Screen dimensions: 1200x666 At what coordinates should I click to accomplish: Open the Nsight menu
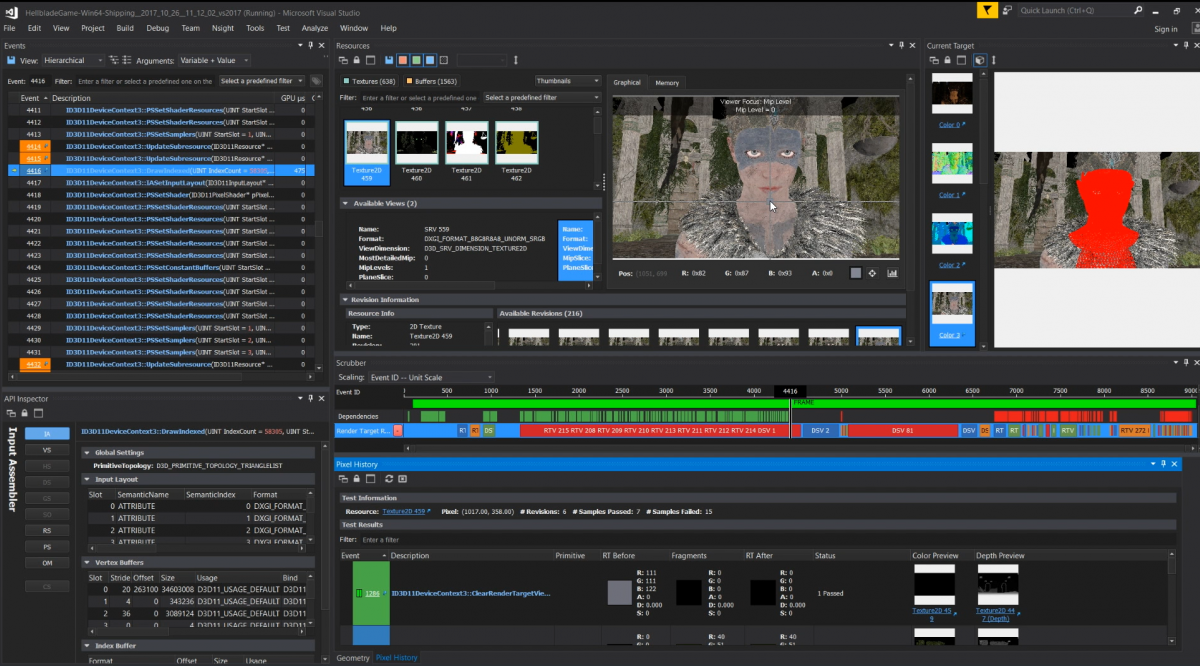[x=223, y=28]
